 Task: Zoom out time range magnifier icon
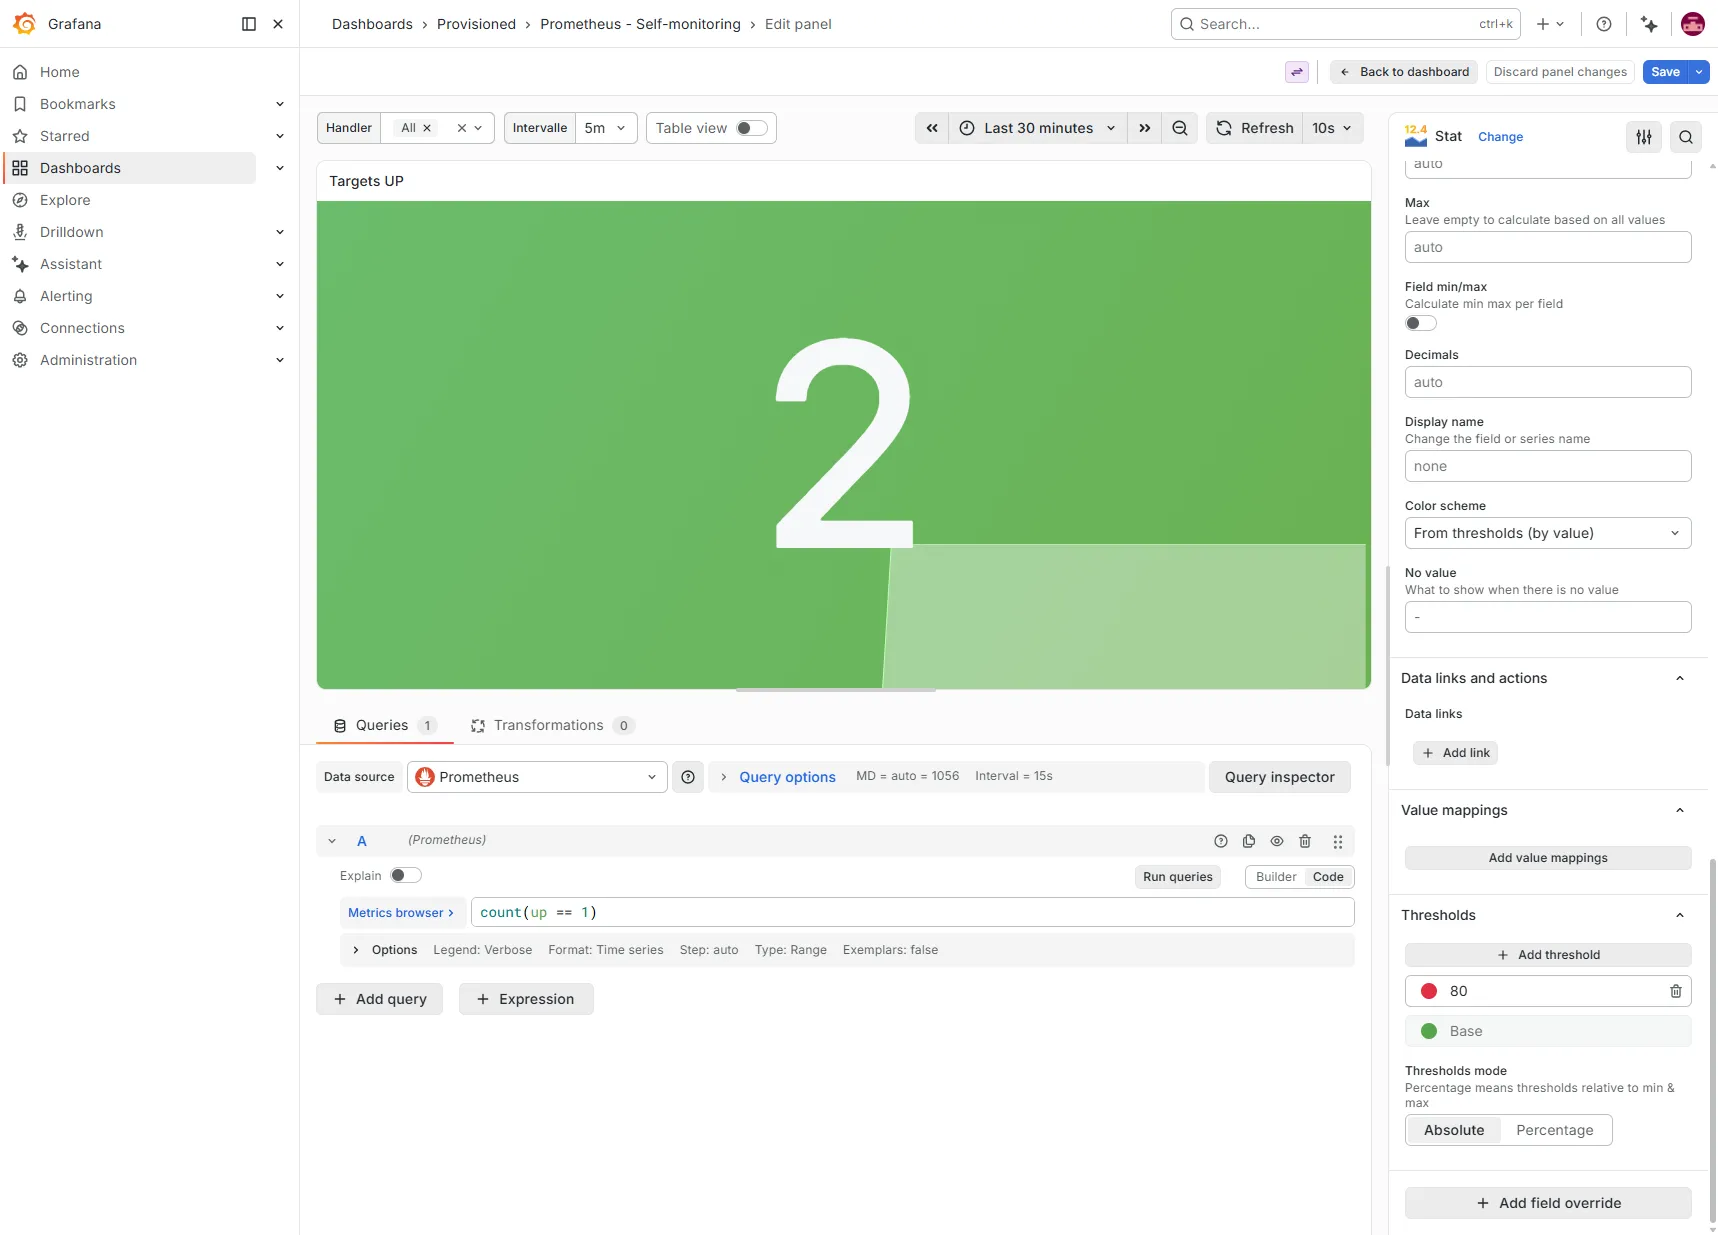click(x=1180, y=128)
